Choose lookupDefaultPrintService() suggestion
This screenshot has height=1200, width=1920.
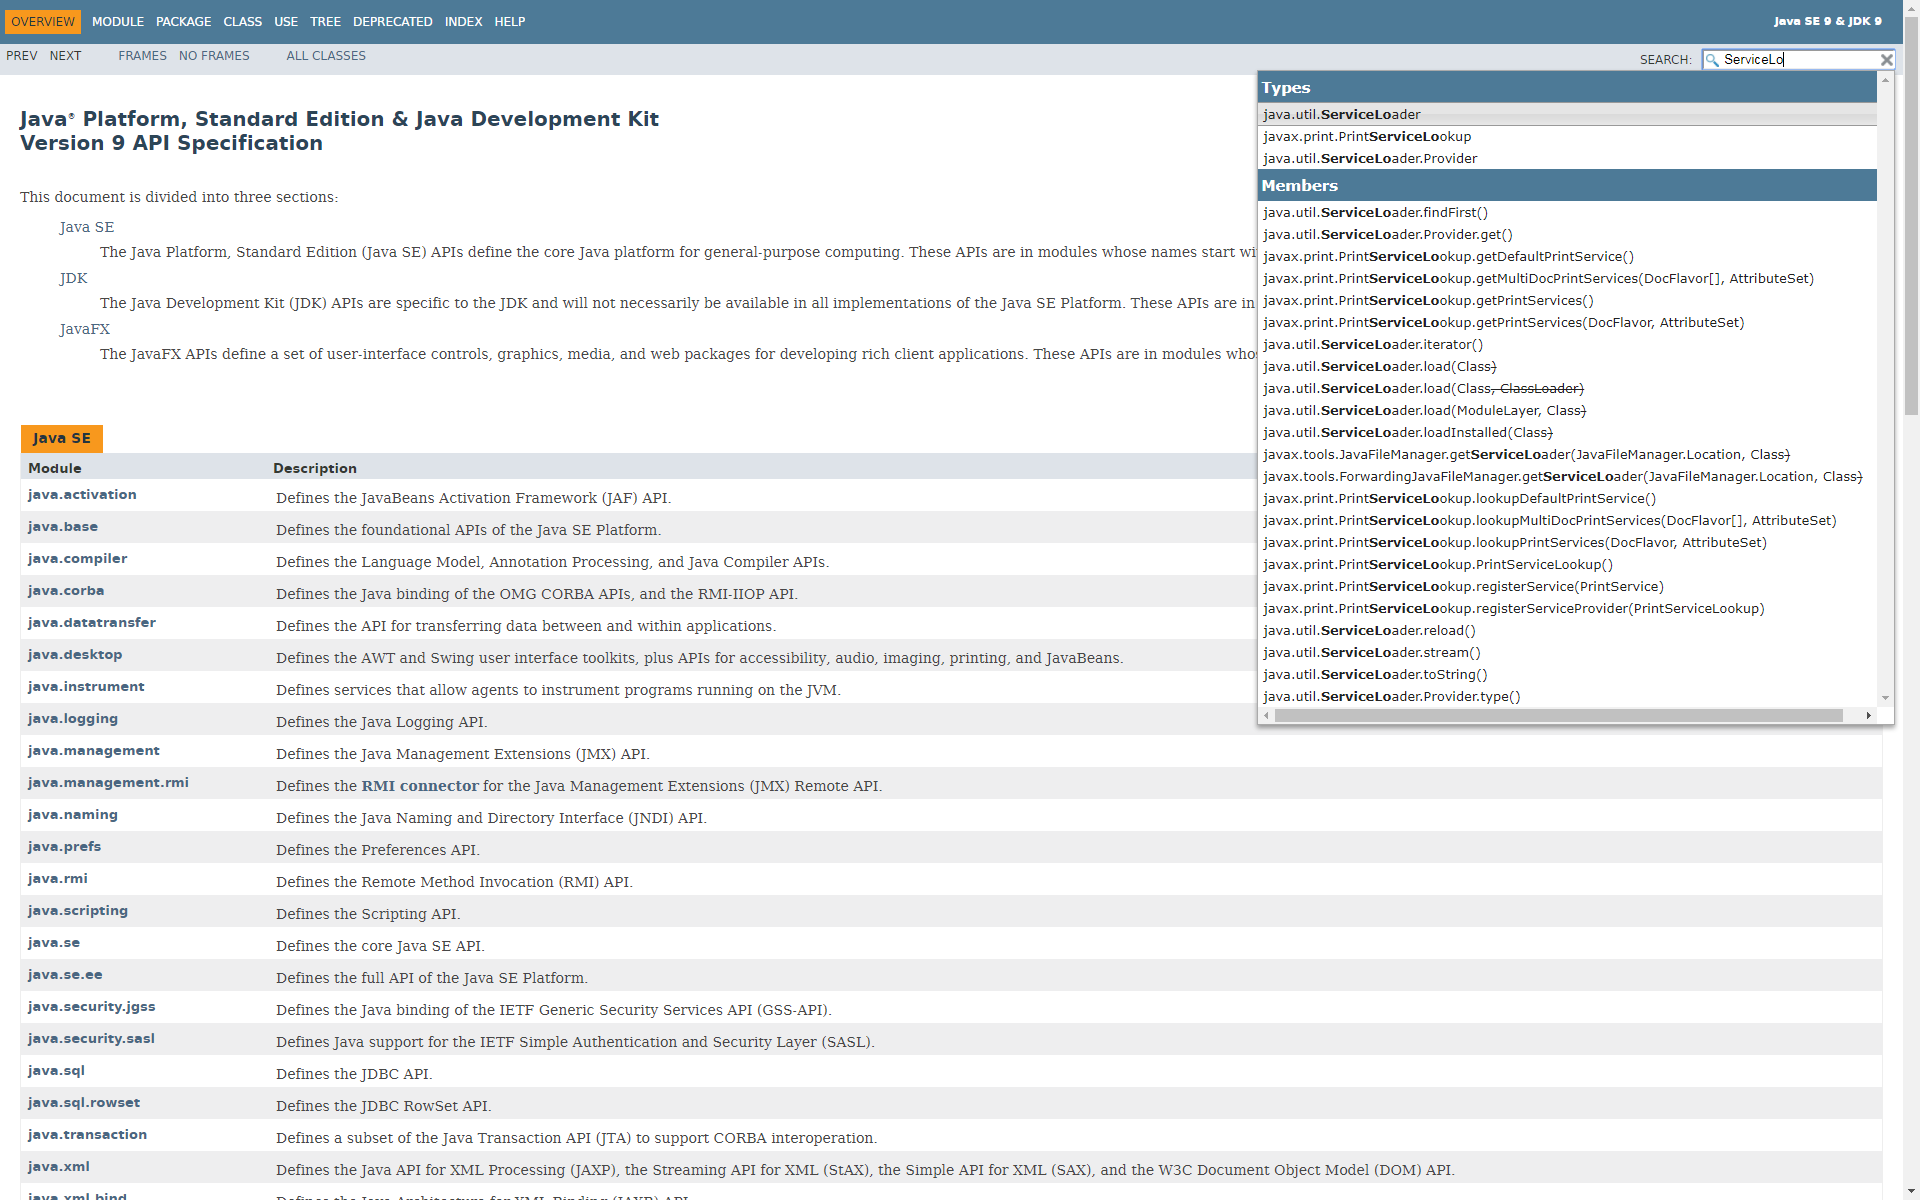click(x=1567, y=498)
